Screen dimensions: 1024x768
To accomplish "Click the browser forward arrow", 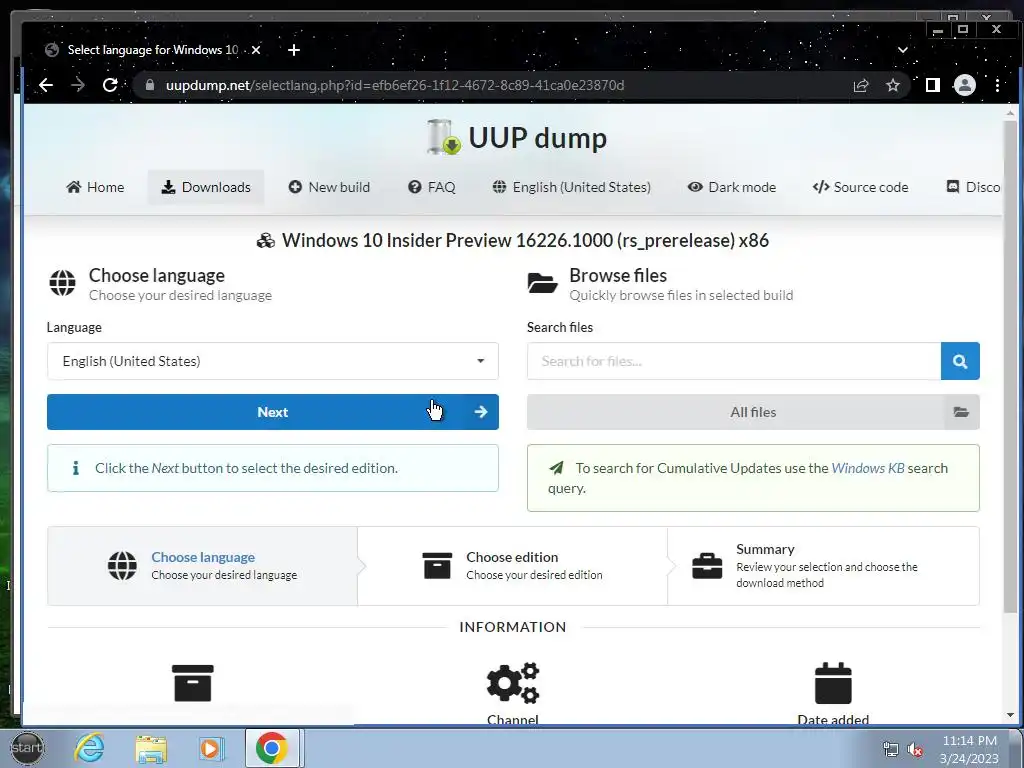I will point(78,85).
